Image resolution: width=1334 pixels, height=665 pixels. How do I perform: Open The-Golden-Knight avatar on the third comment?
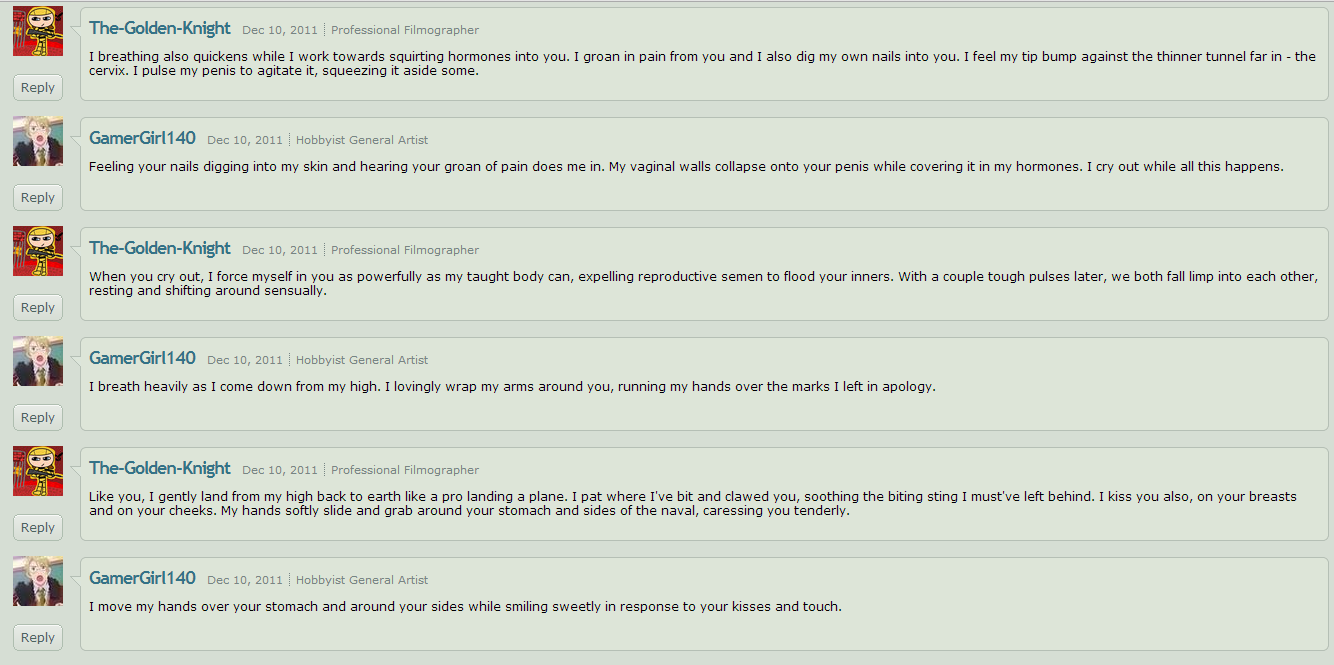pos(38,251)
